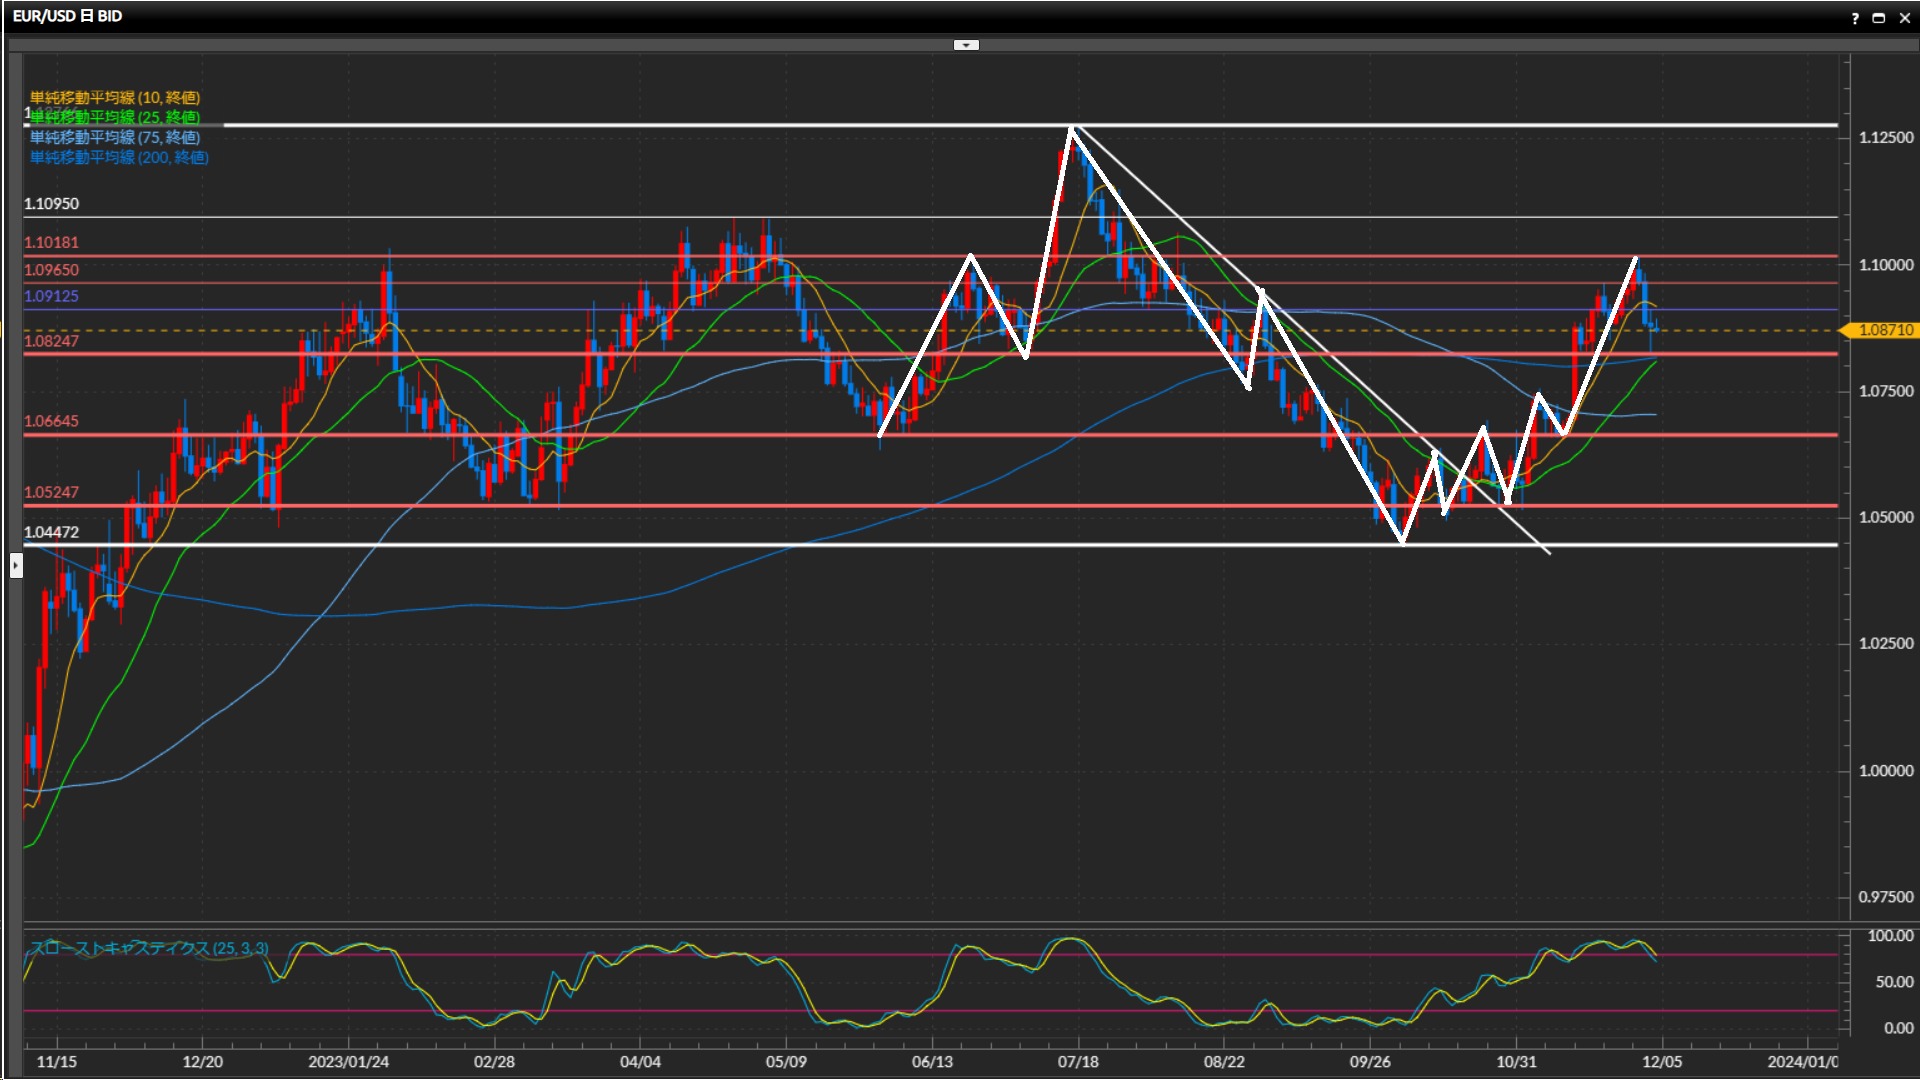Select the 1.06645 horizontal line label
The image size is (1920, 1080).
click(51, 421)
